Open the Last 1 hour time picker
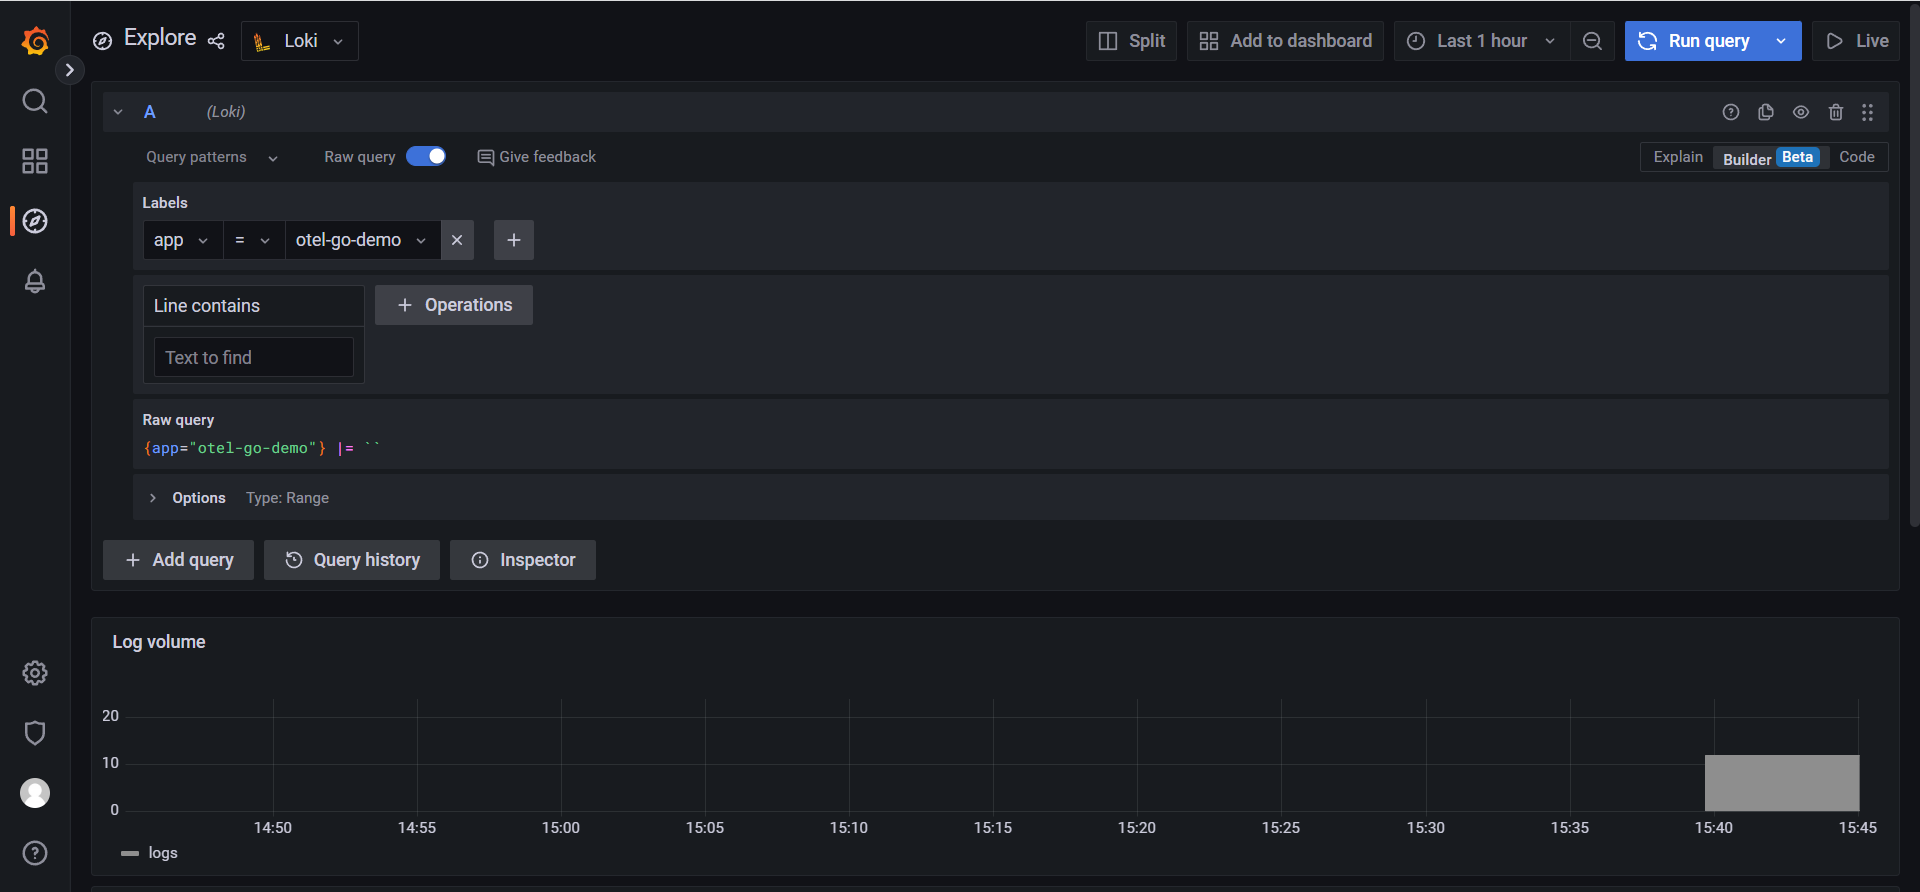Screen dimensions: 1920x892 tap(1481, 41)
